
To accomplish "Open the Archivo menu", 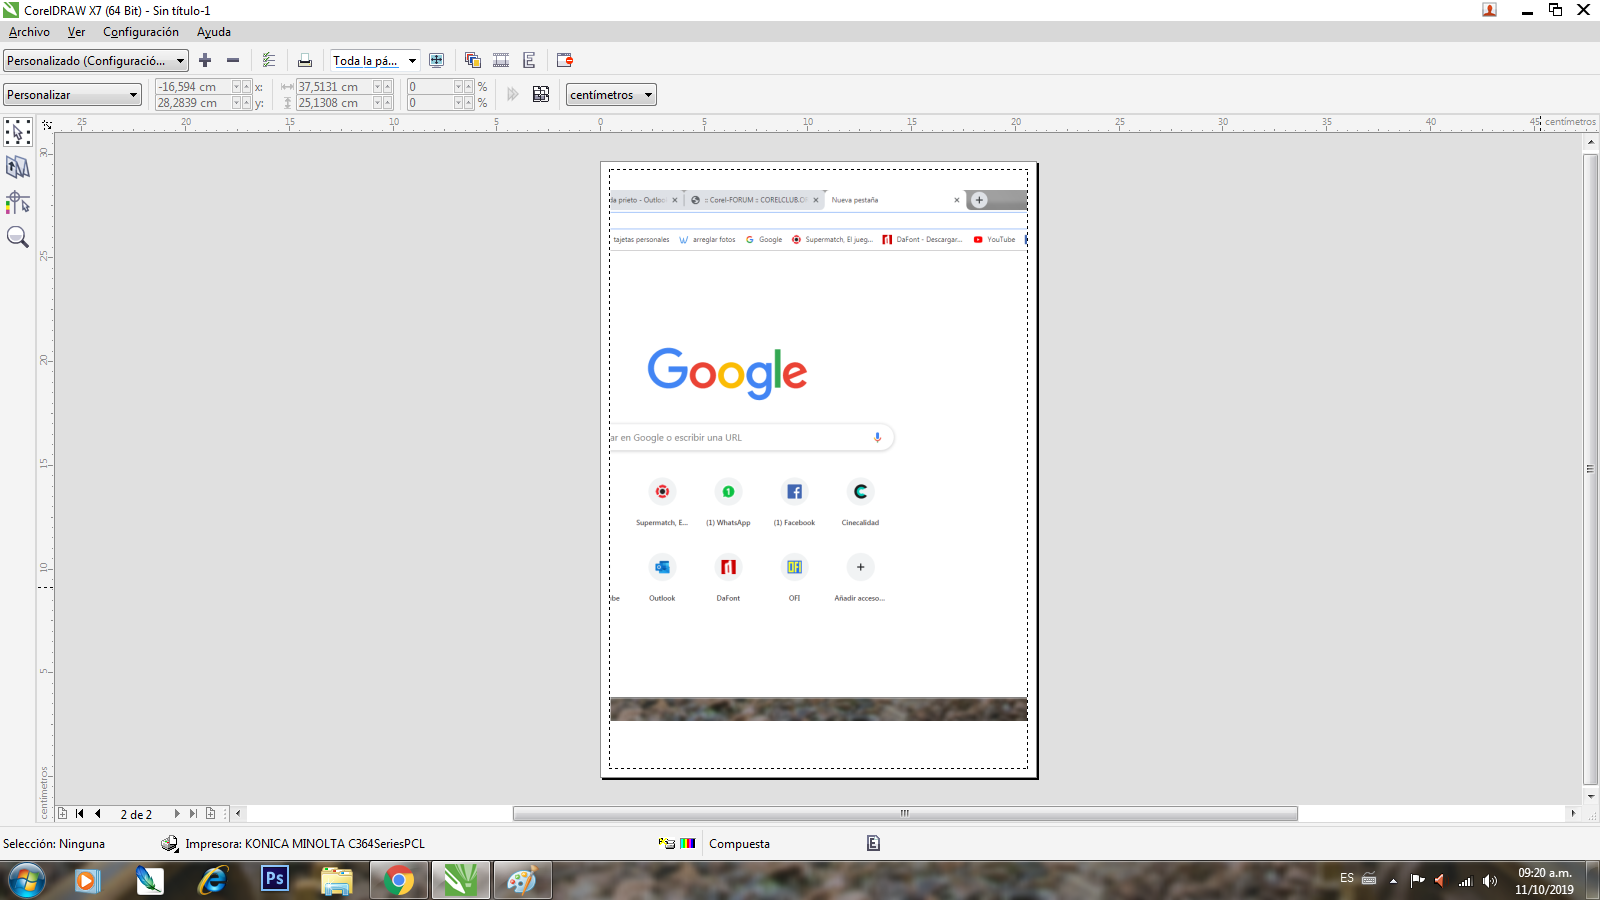I will pos(29,32).
